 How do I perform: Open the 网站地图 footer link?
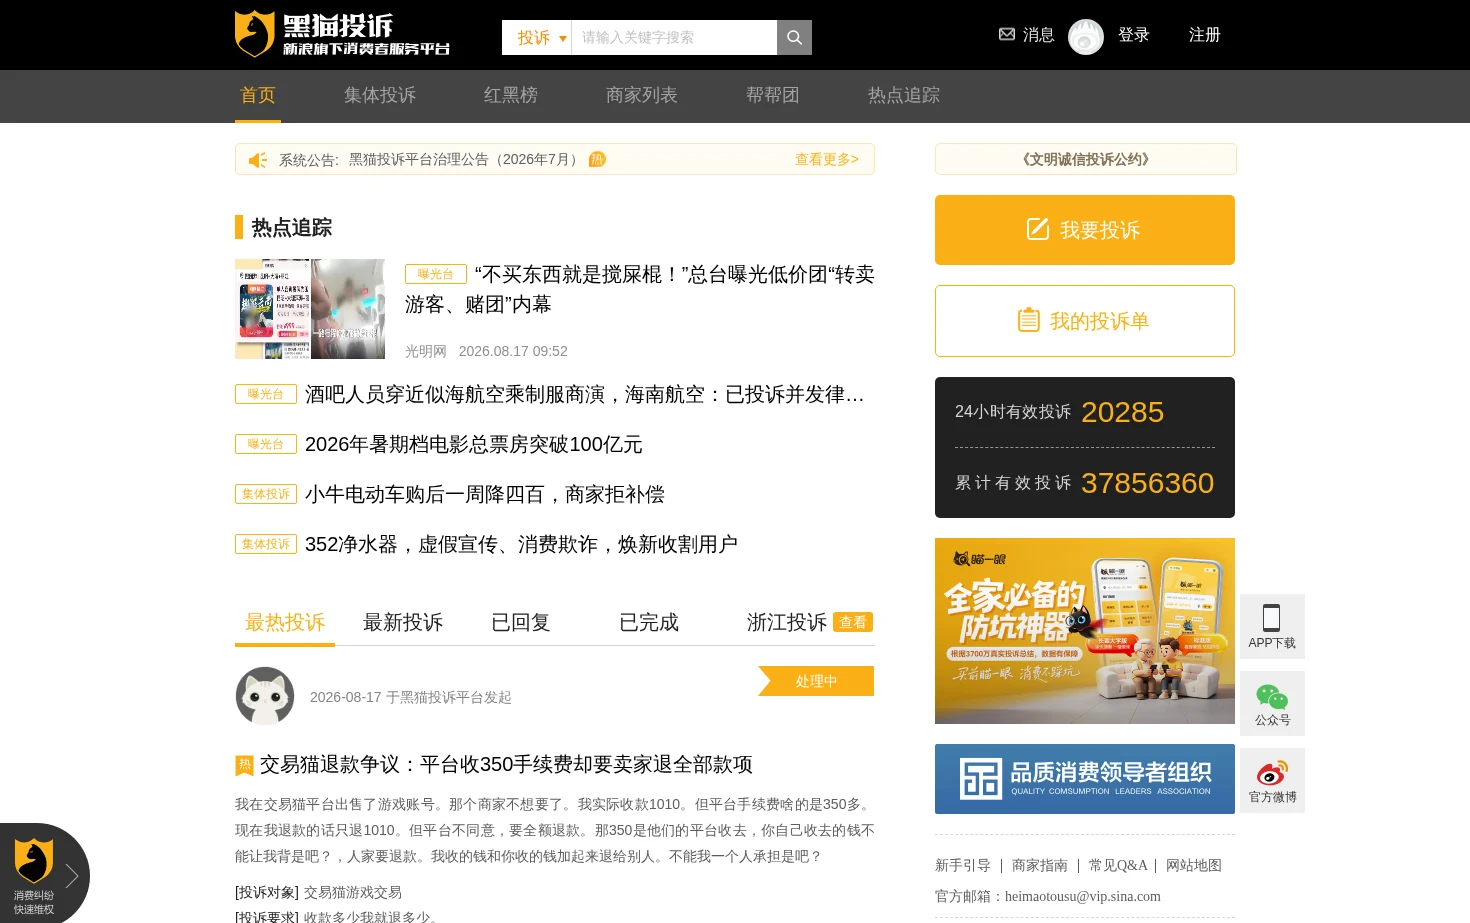(x=1194, y=865)
